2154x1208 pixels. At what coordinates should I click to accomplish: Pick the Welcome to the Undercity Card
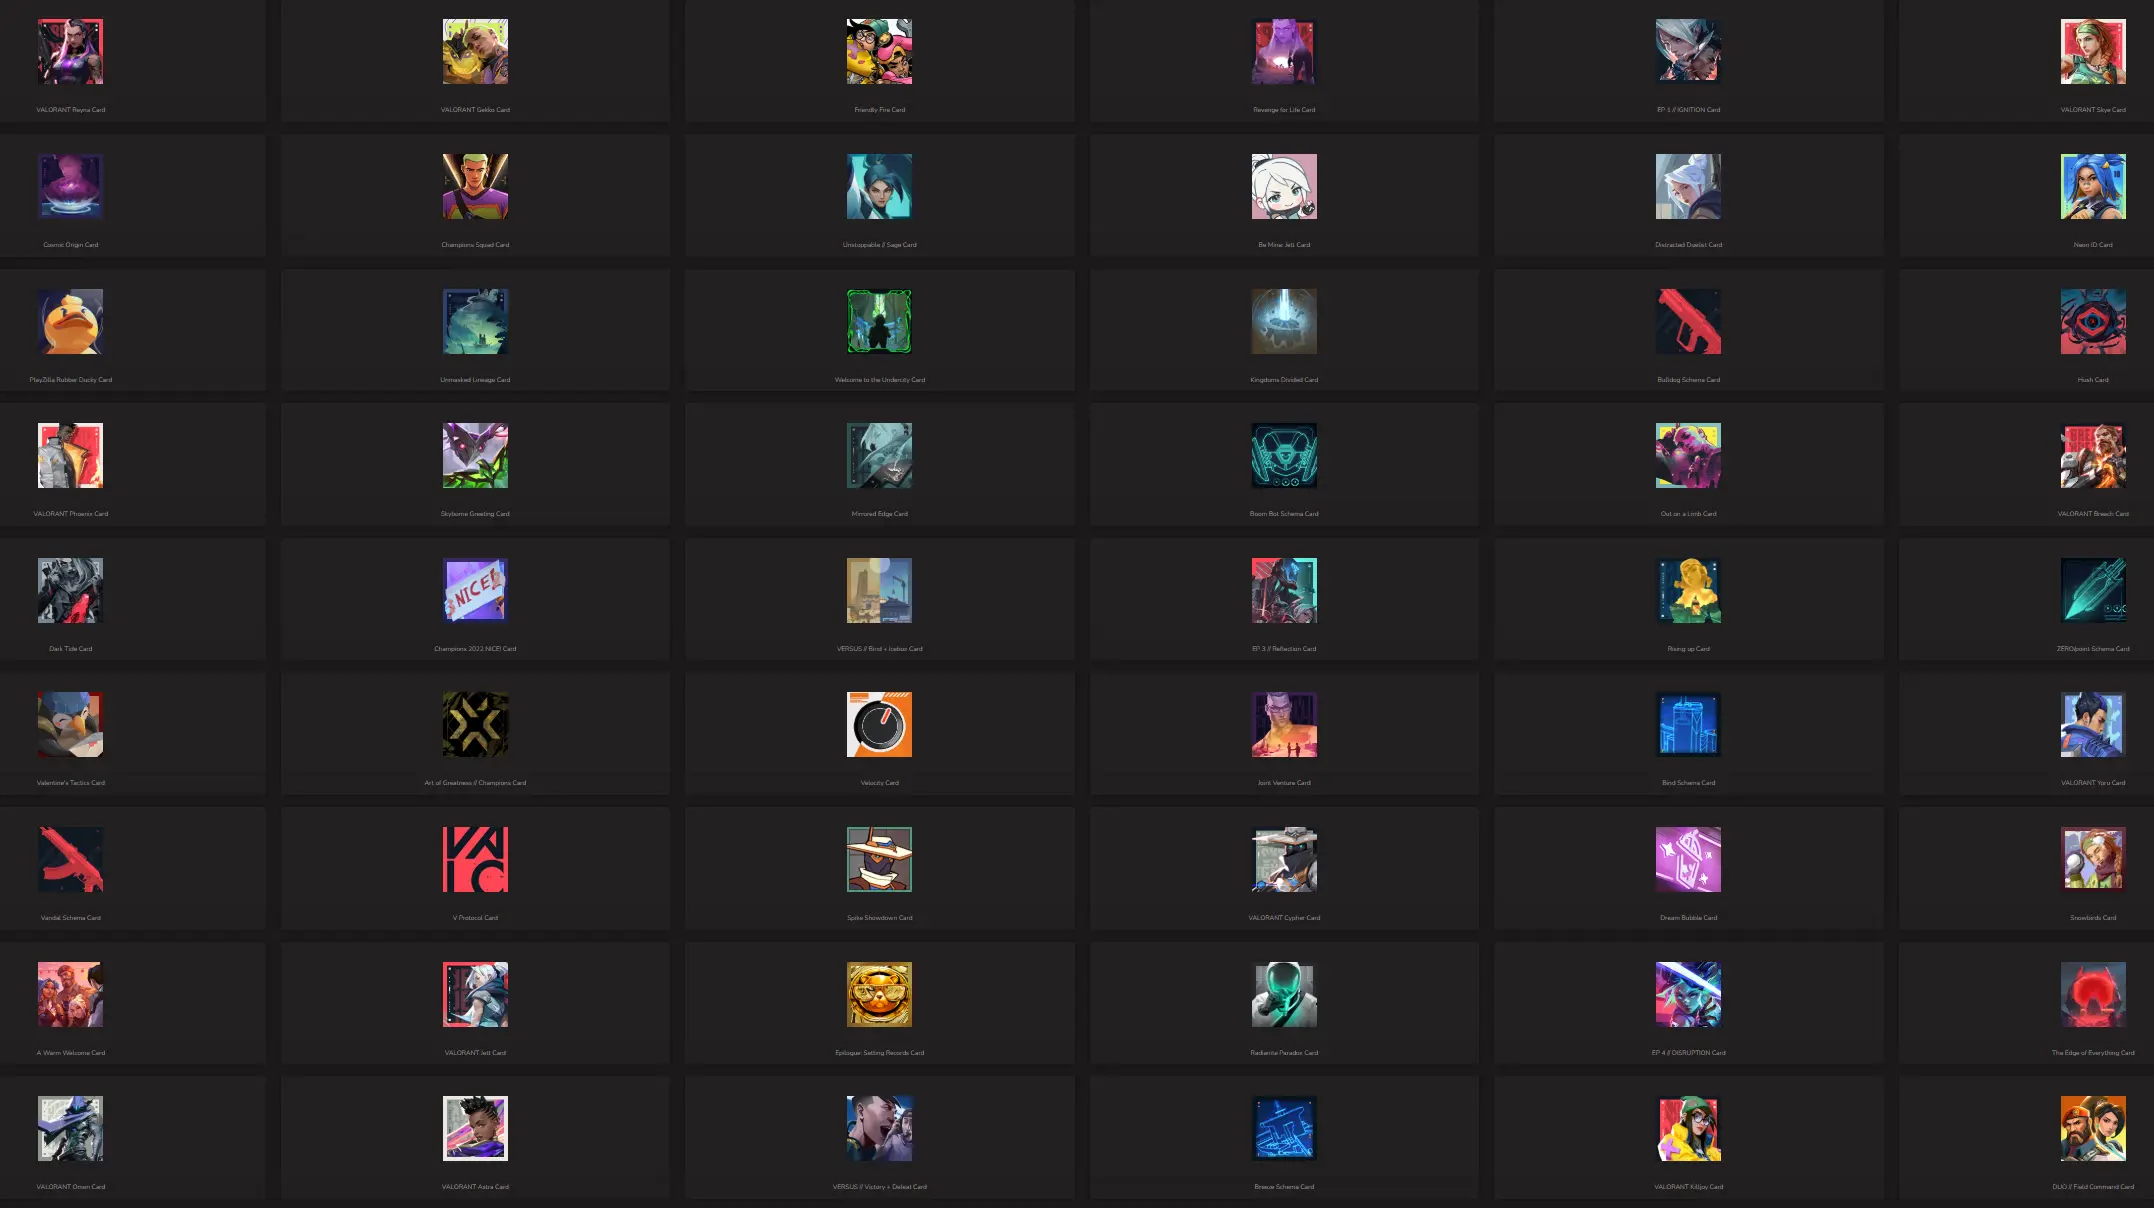879,321
